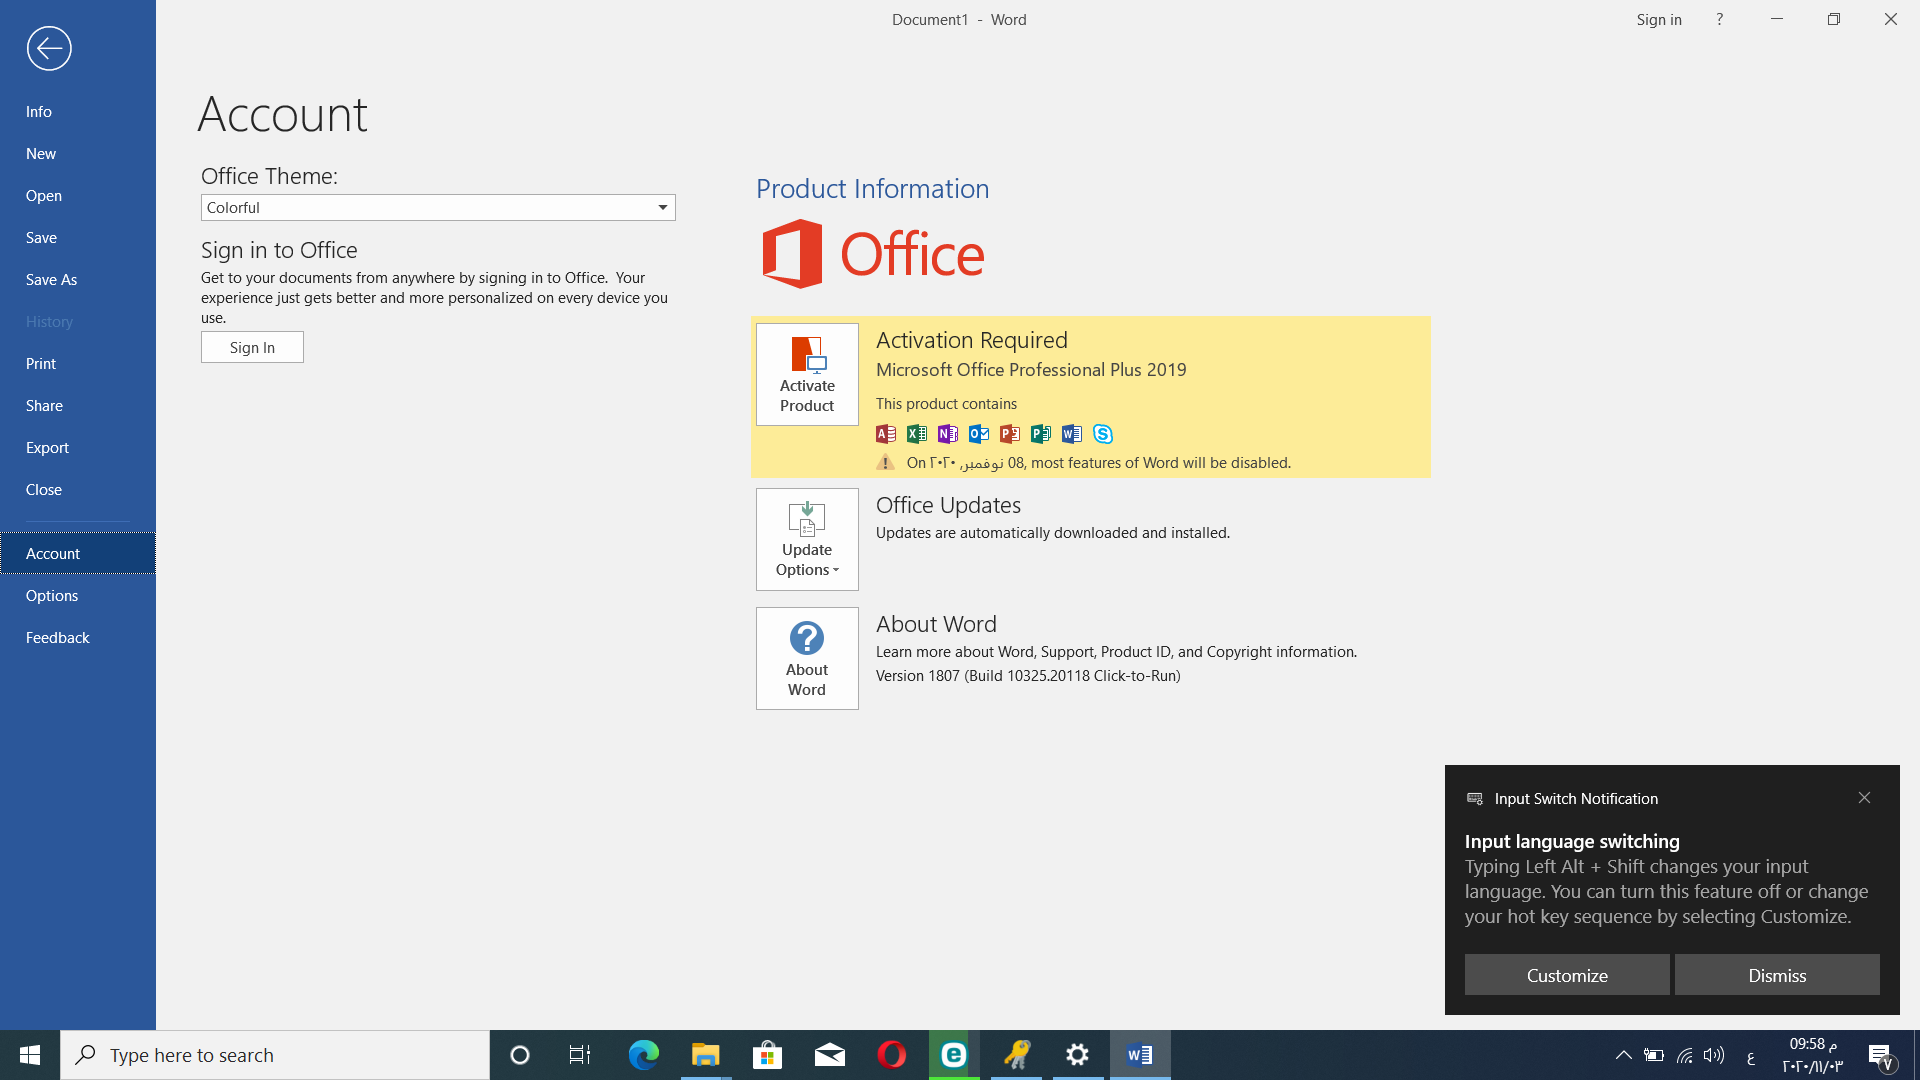Open the Info page
The image size is (1920, 1080).
(78, 111)
